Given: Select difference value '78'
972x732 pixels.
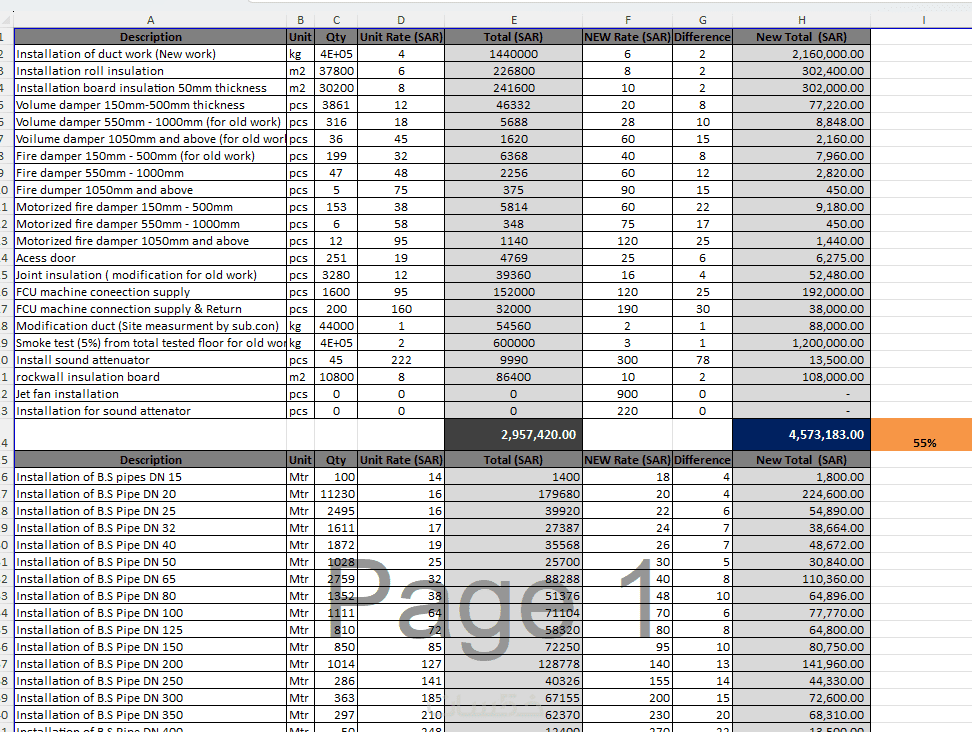Looking at the screenshot, I should point(702,359).
